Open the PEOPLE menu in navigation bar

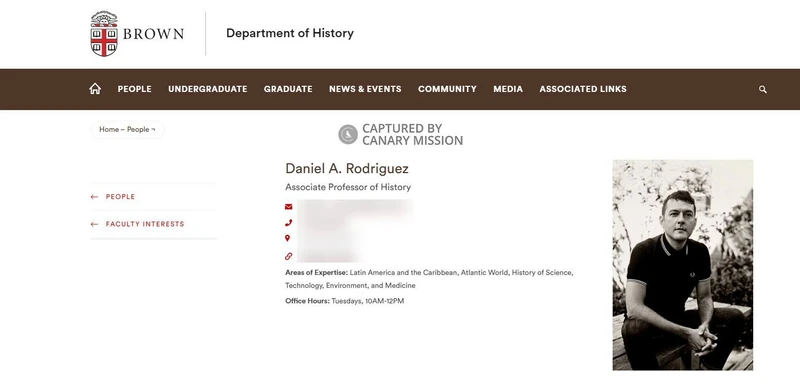[135, 89]
